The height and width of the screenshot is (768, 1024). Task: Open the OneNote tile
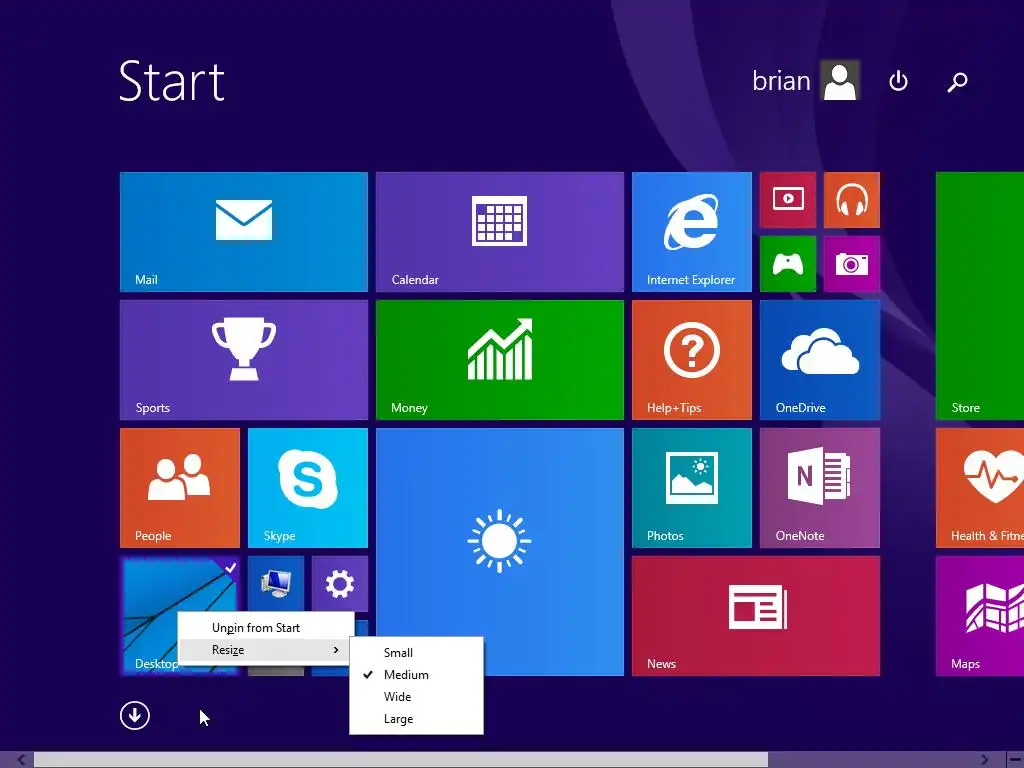click(820, 488)
